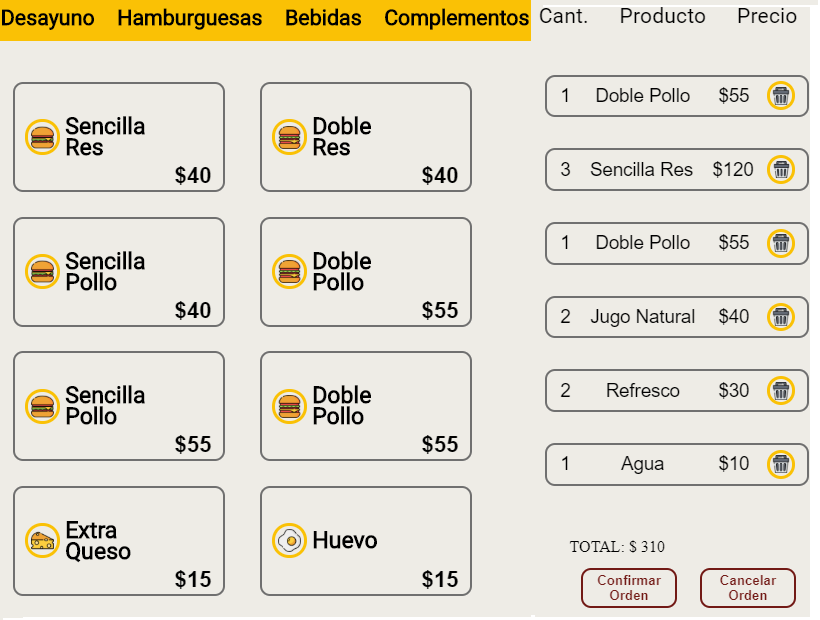
Task: Click the trash icon beside Refresco
Action: tap(781, 391)
